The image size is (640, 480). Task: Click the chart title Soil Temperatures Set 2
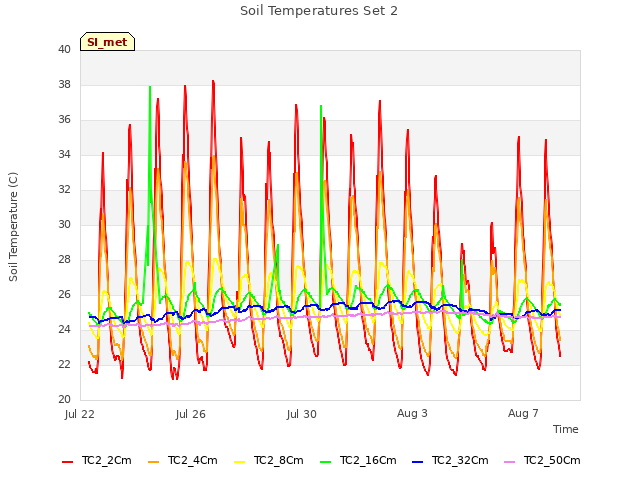pos(319,11)
